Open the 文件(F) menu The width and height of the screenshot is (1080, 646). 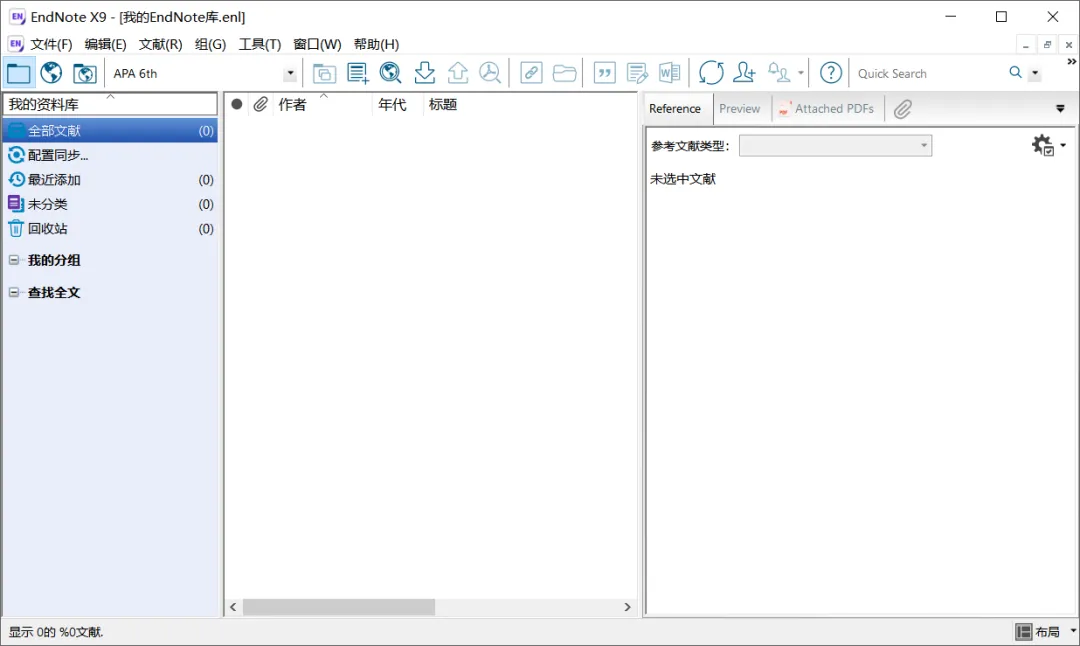click(x=51, y=44)
